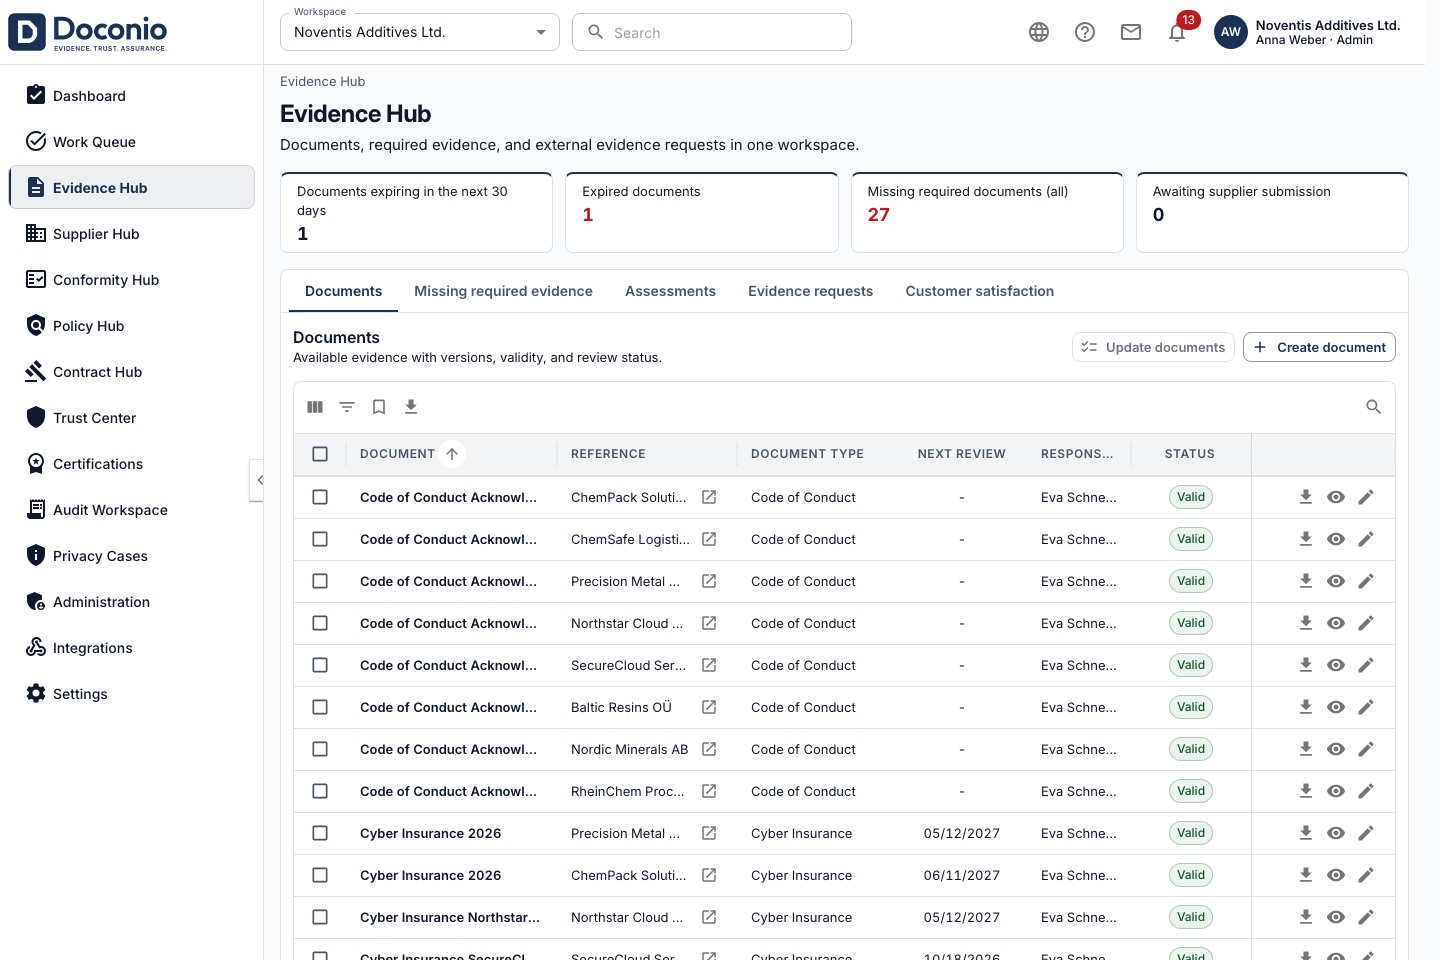1440x960 pixels.
Task: Go to Dashboard in the sidebar
Action: click(131, 96)
